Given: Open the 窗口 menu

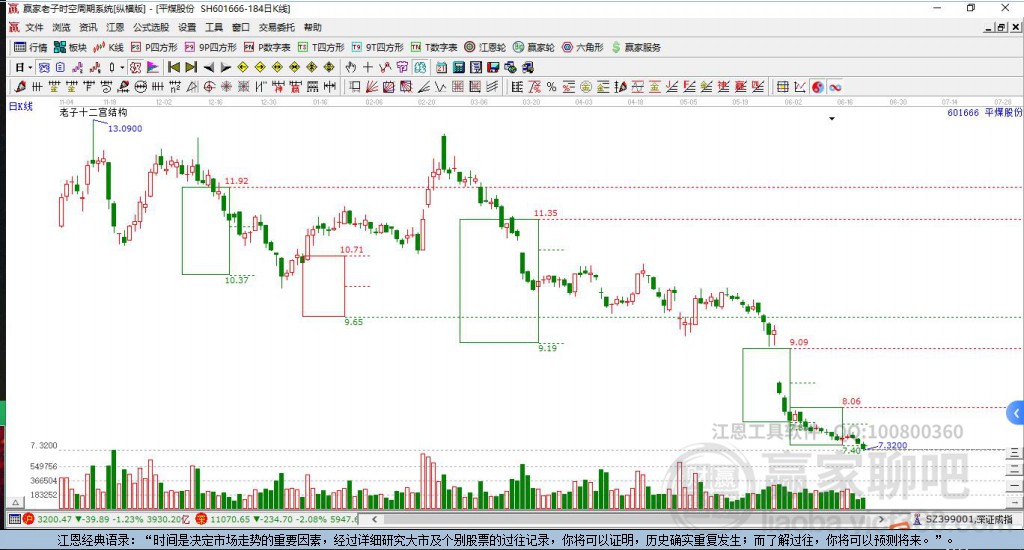Looking at the screenshot, I should click(241, 27).
